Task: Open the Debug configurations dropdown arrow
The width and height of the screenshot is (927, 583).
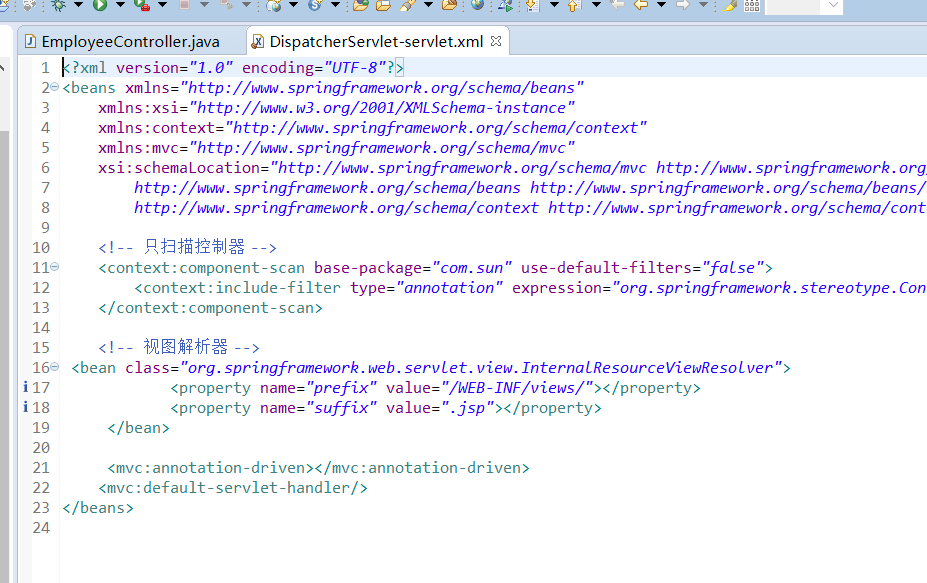Action: pyautogui.click(x=78, y=5)
